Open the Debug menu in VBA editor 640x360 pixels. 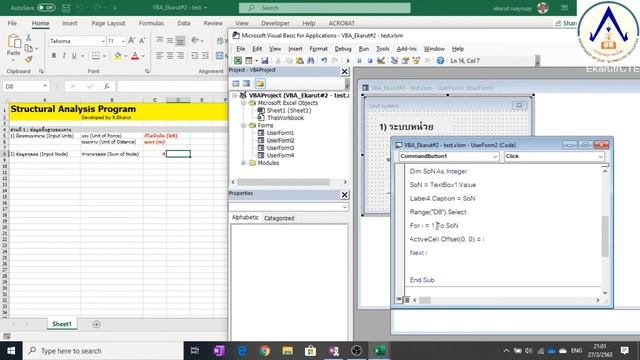click(x=343, y=49)
